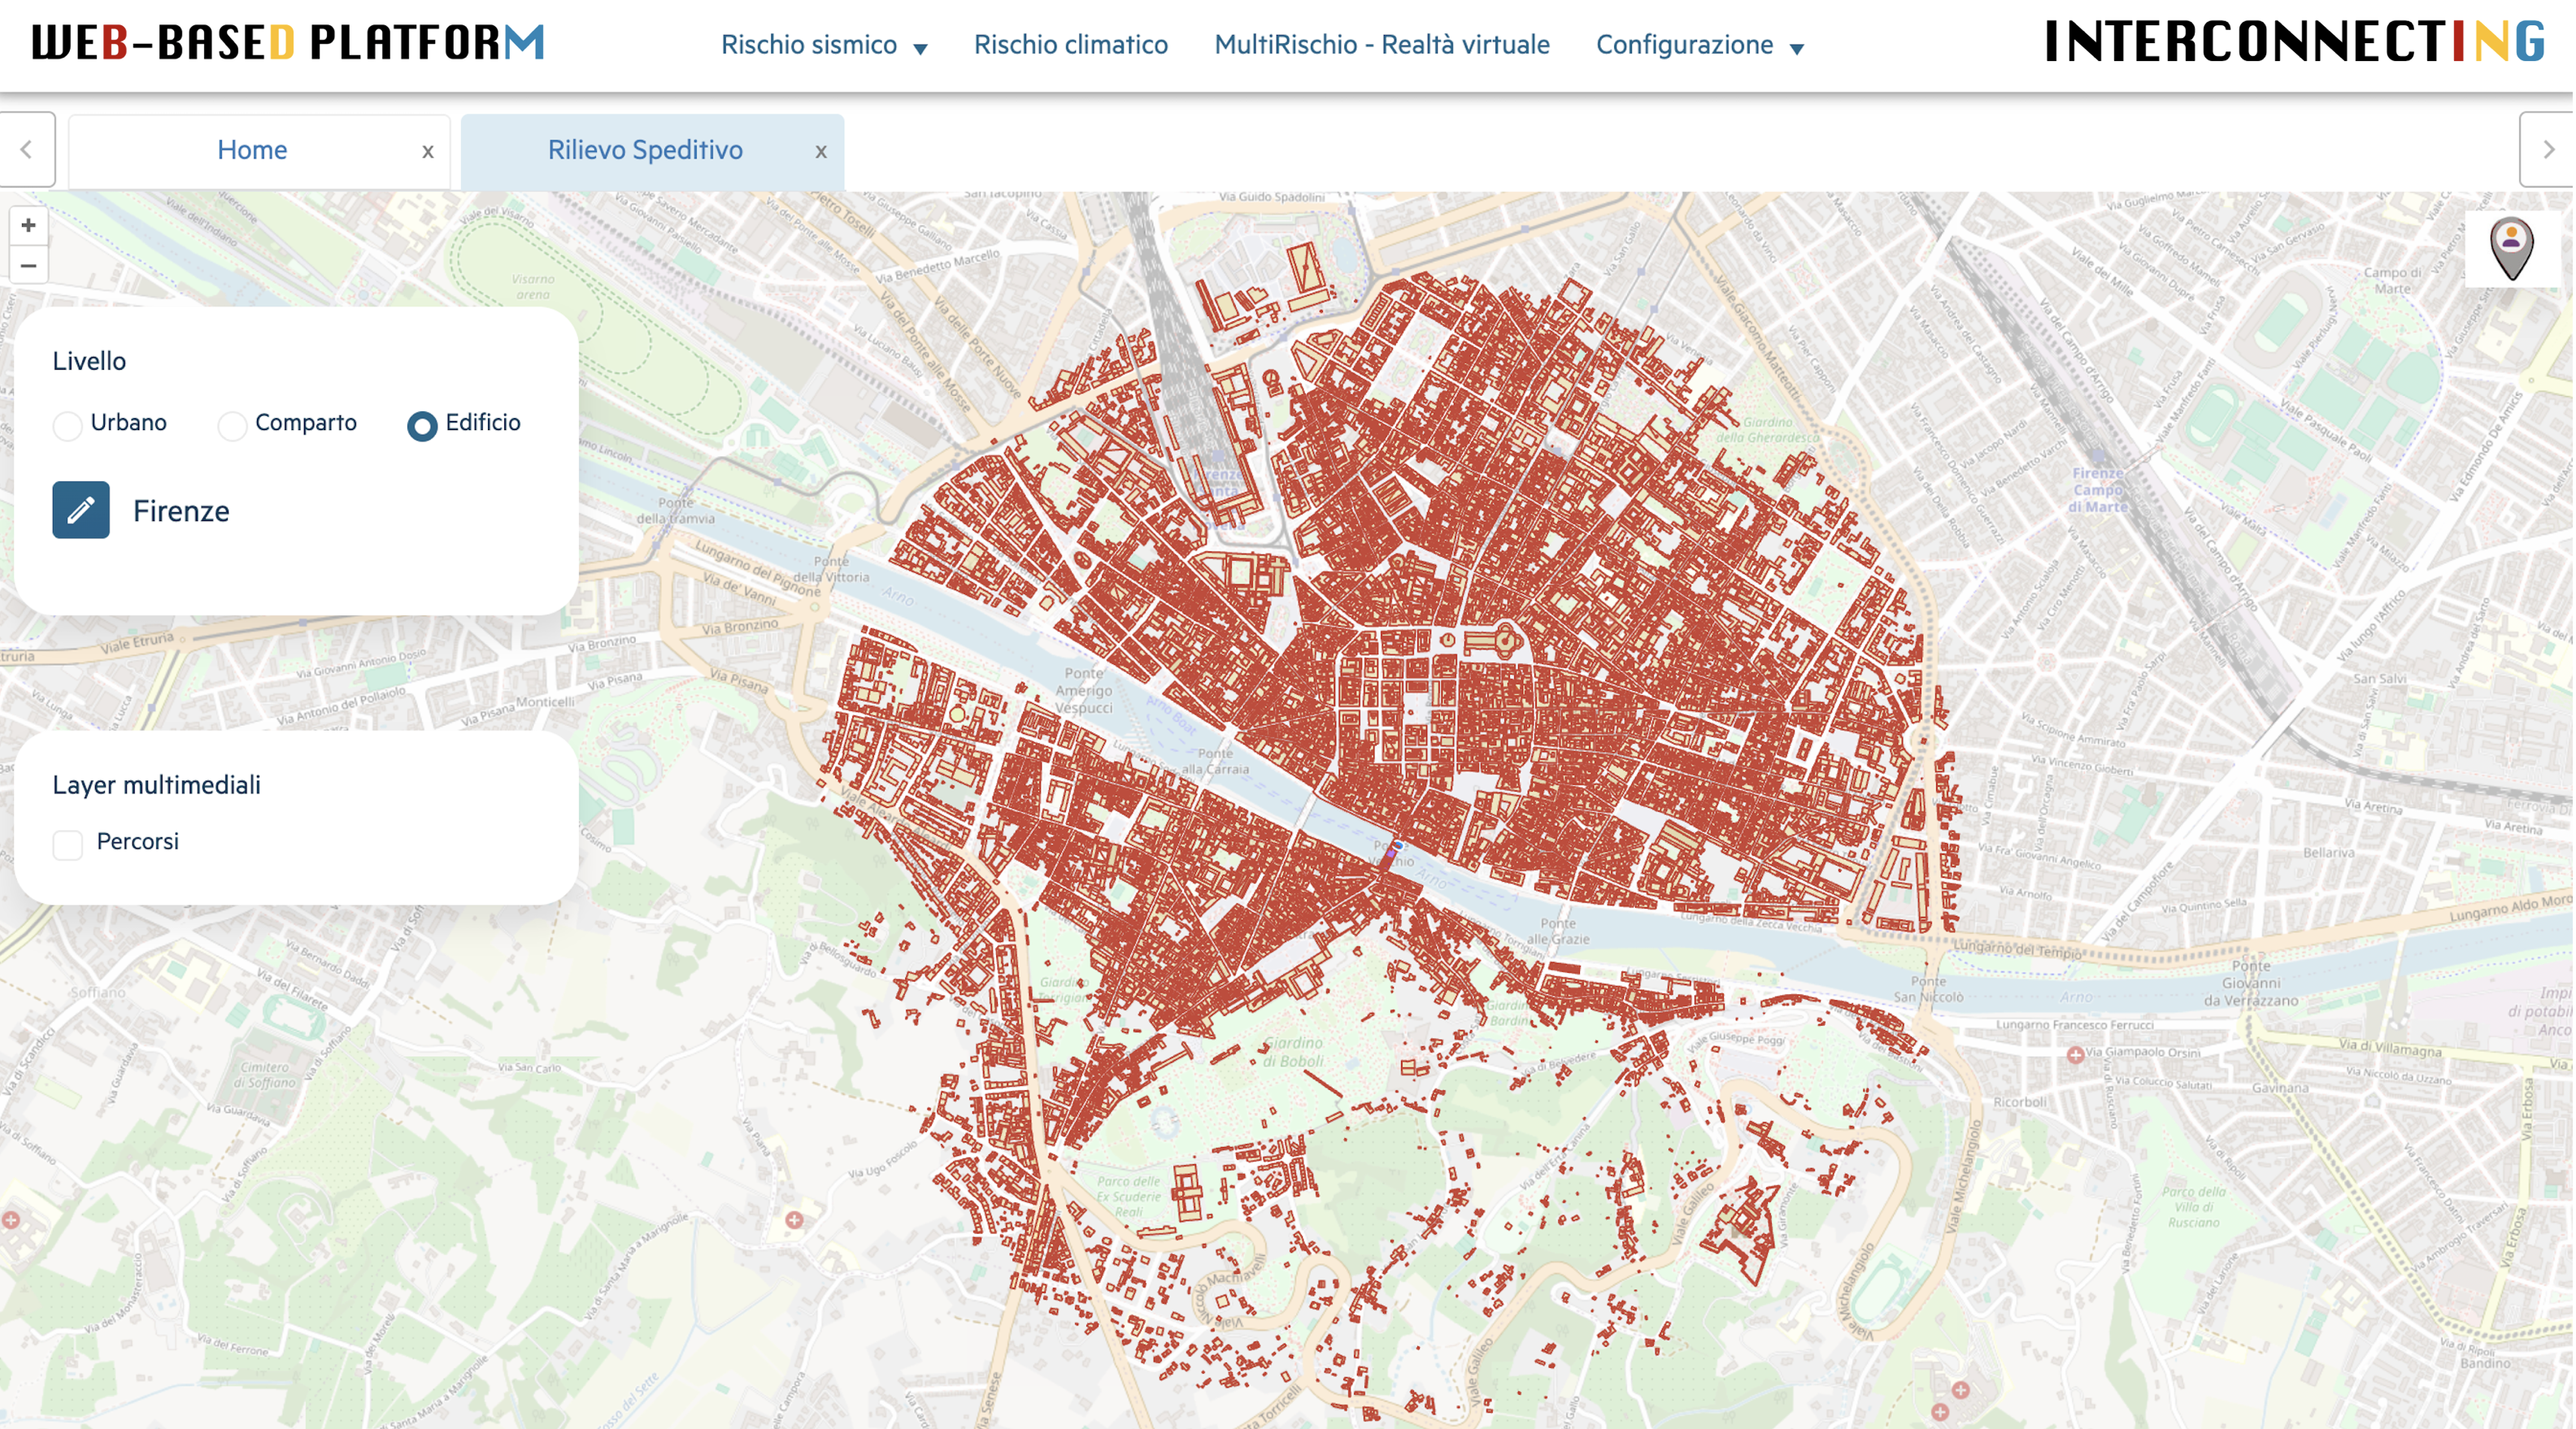The height and width of the screenshot is (1429, 2576).
Task: Click the Web-Based Platform logo
Action: (x=288, y=42)
